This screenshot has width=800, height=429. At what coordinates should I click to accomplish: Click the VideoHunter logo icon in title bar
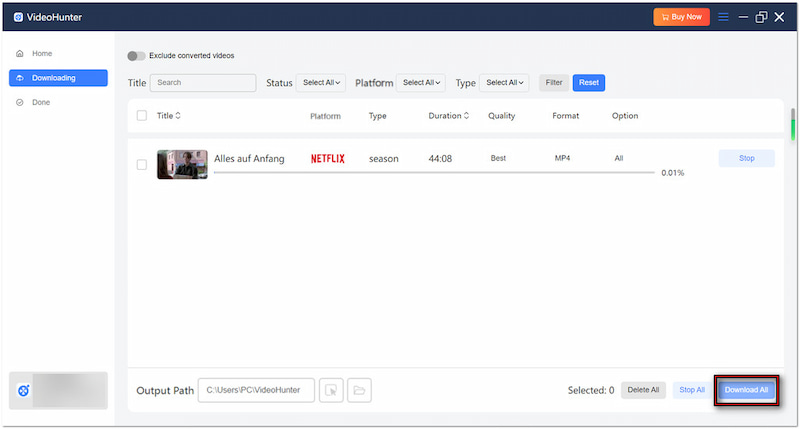(18, 17)
